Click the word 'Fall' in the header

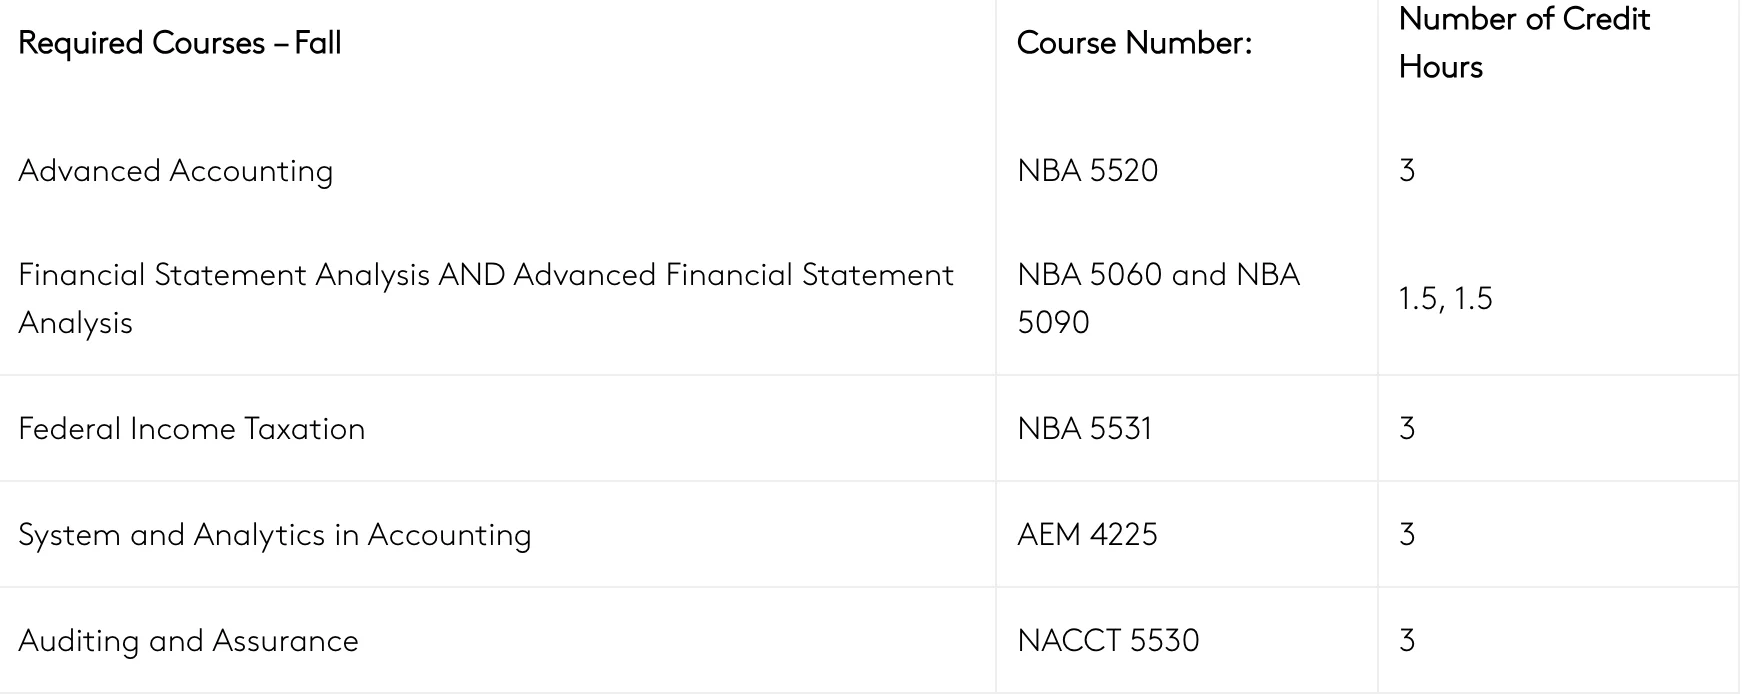(318, 43)
